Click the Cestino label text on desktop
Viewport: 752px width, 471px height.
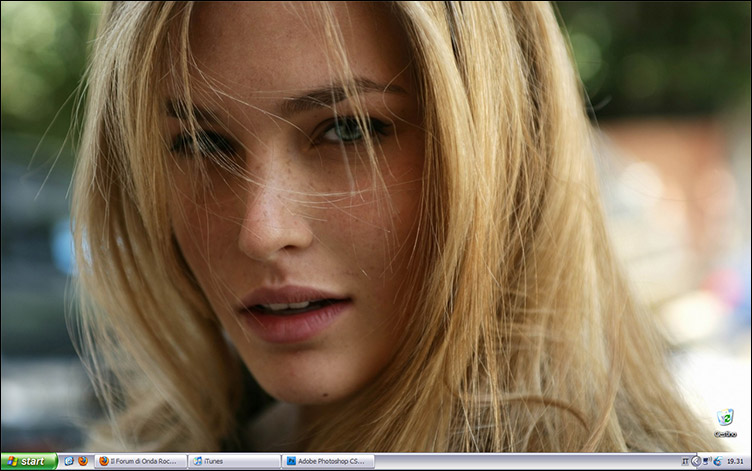725,434
